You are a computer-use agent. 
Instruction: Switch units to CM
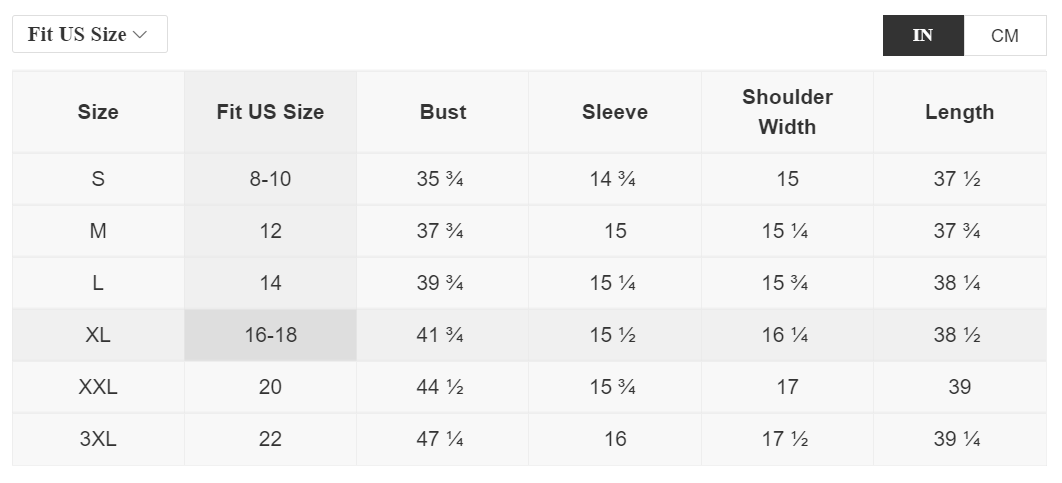[x=1004, y=36]
